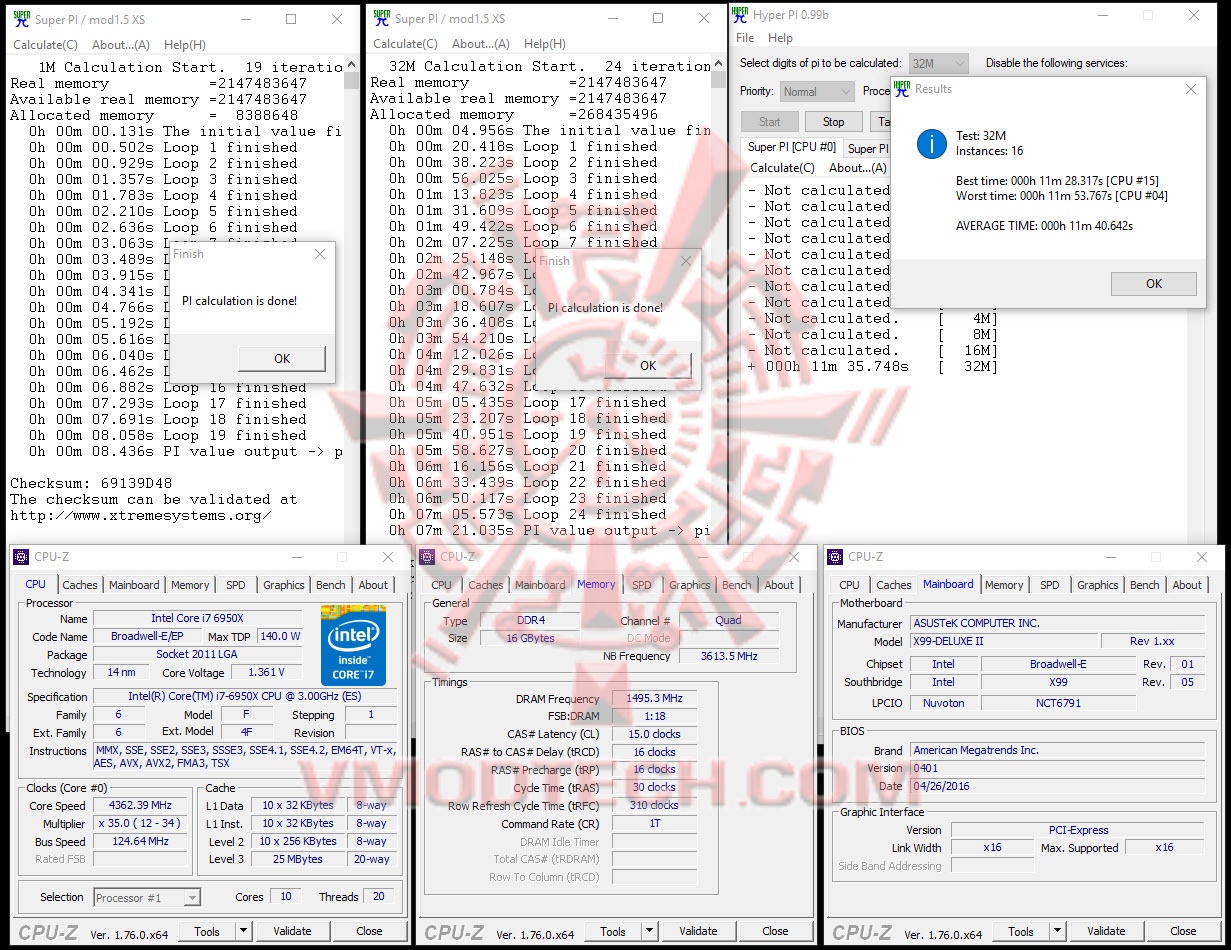The width and height of the screenshot is (1231, 950).
Task: Click the CPU-Z icon in the Memory window title bar
Action: click(428, 557)
